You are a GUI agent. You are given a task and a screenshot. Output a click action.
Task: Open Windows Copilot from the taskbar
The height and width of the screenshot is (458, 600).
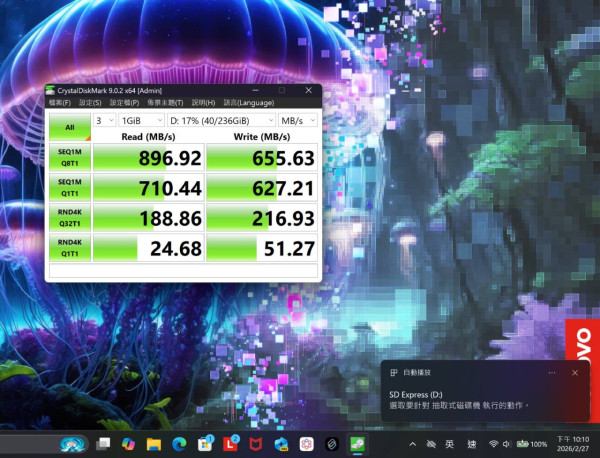click(x=128, y=444)
